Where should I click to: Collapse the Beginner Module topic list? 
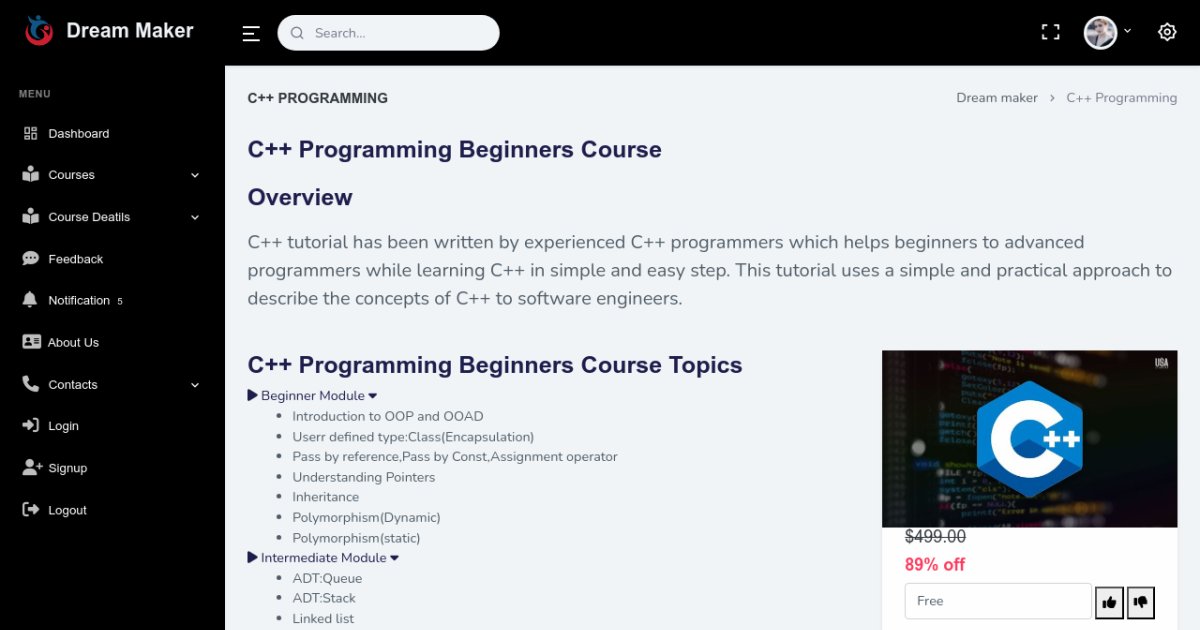tap(312, 396)
